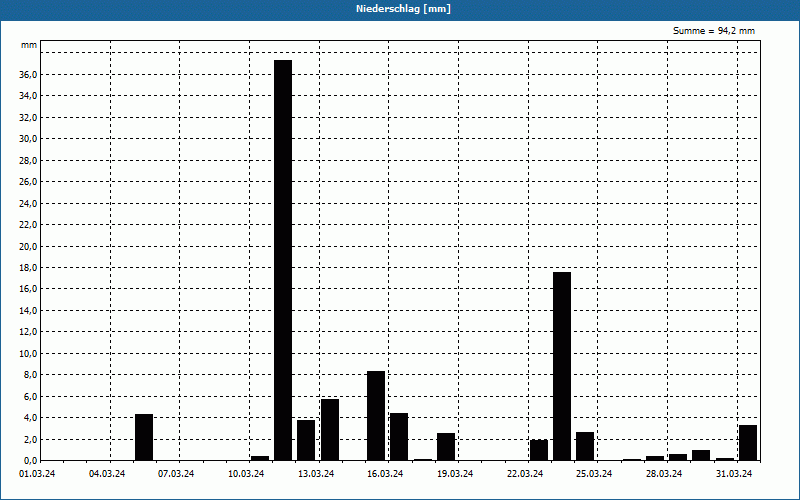
Task: Select the y-axis value "28,0"
Action: [x=28, y=161]
